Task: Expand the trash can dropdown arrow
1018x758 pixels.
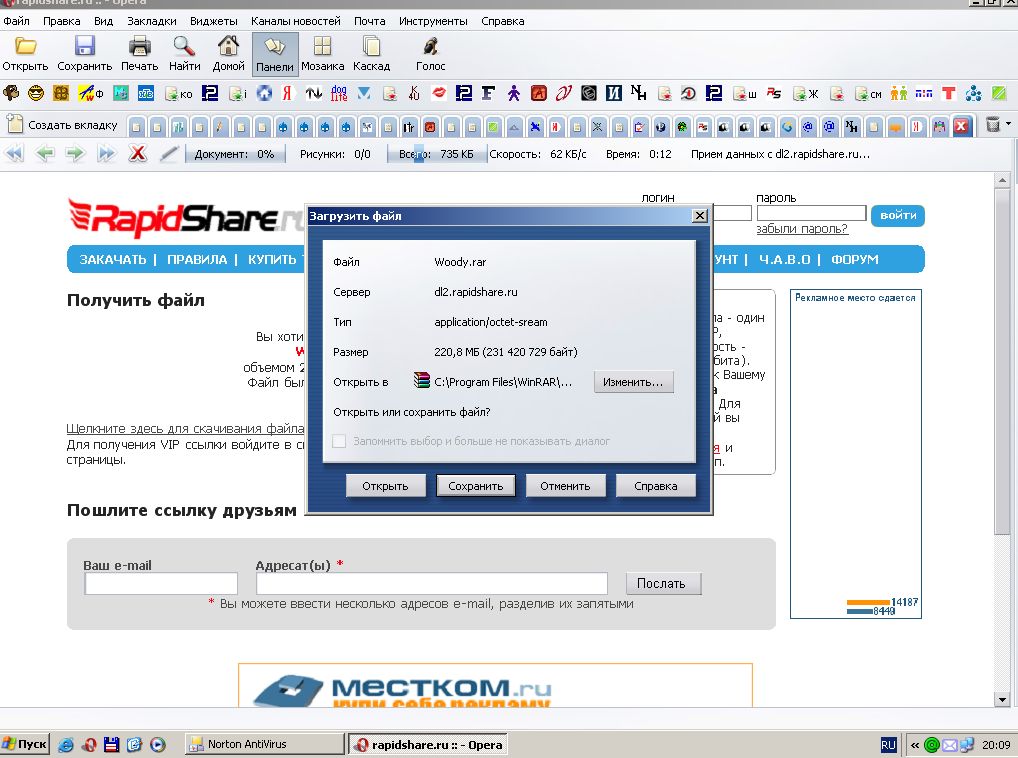Action: click(1008, 123)
